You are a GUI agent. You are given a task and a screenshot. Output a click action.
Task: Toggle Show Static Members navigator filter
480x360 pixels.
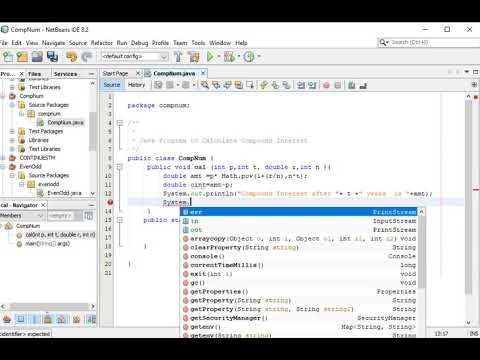(34, 319)
